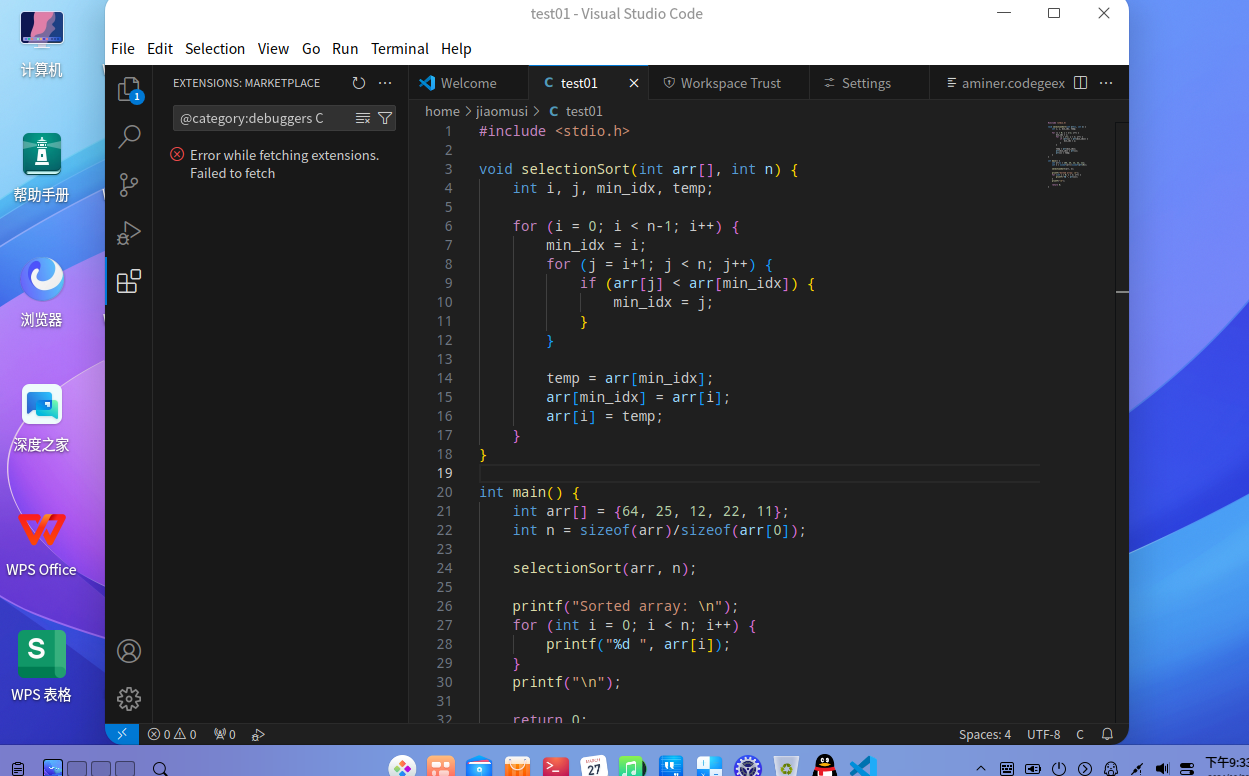Open the Explorer view in activity bar

[x=129, y=90]
